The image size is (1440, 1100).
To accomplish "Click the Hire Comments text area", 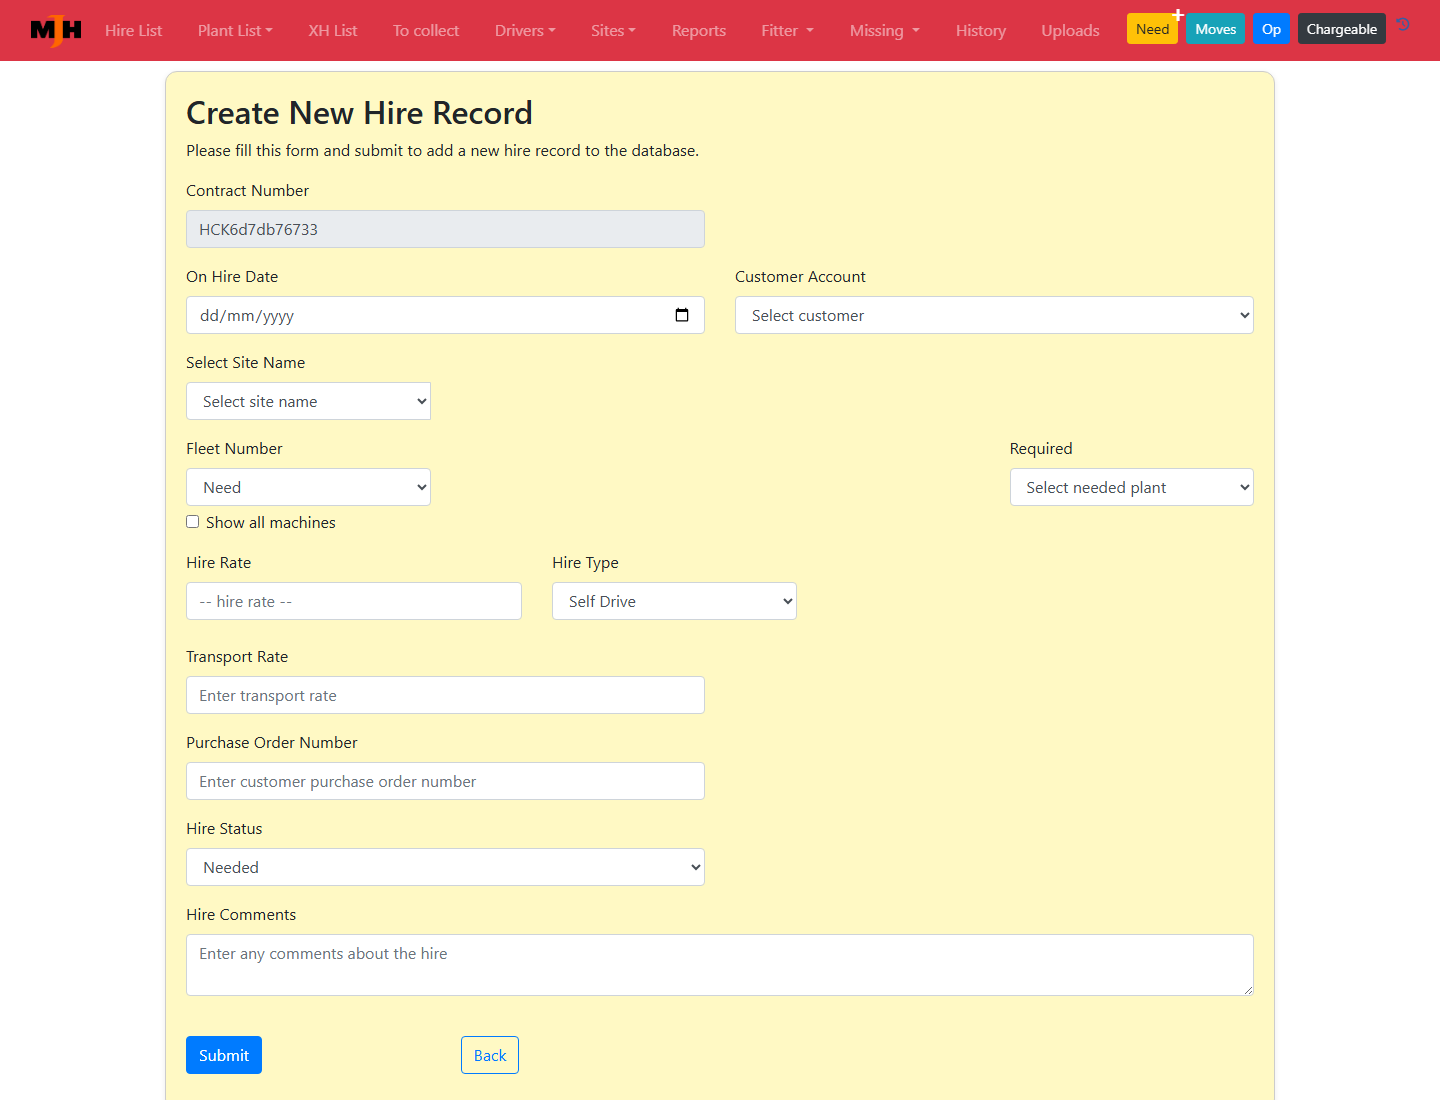I will point(720,965).
